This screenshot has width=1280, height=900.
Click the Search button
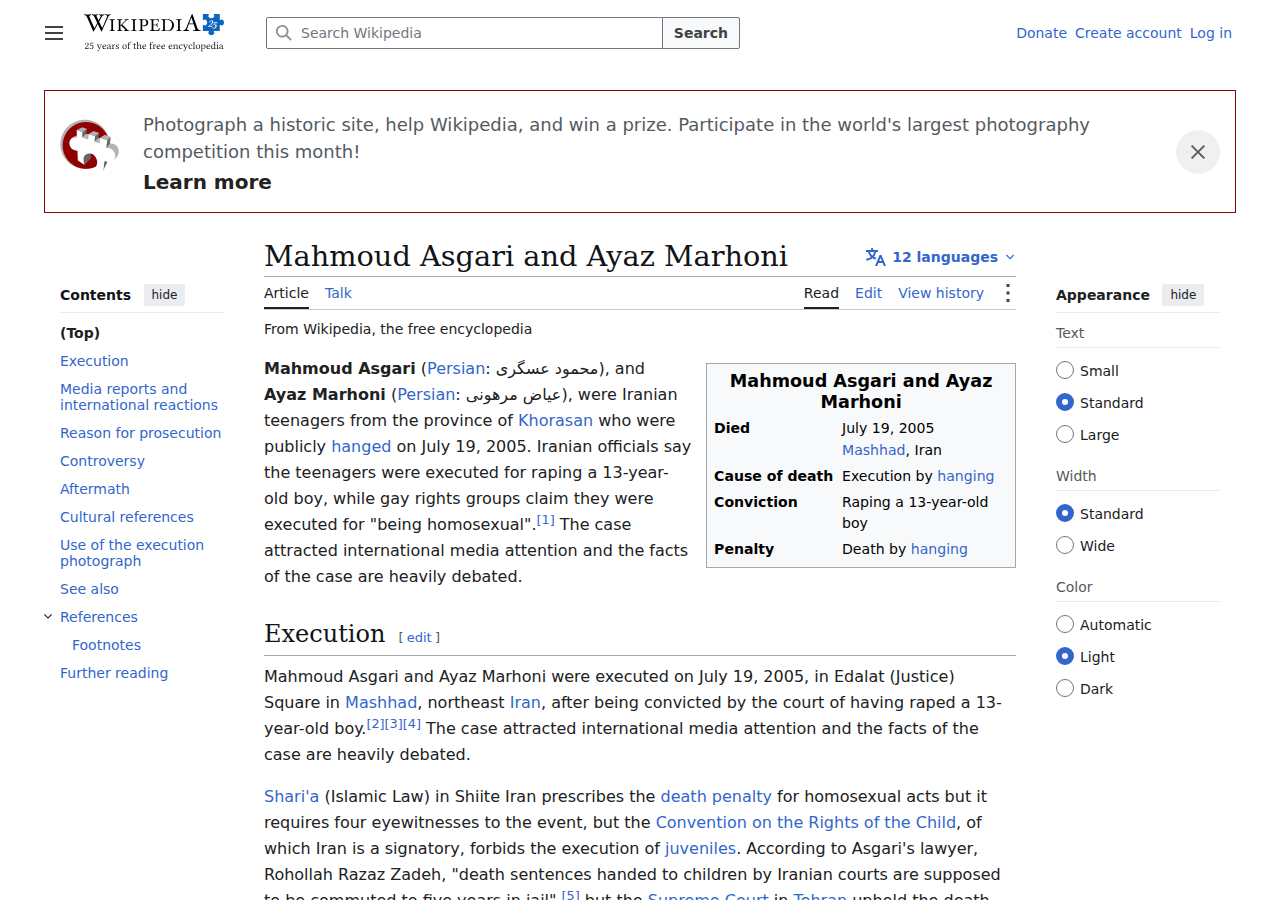[x=701, y=33]
